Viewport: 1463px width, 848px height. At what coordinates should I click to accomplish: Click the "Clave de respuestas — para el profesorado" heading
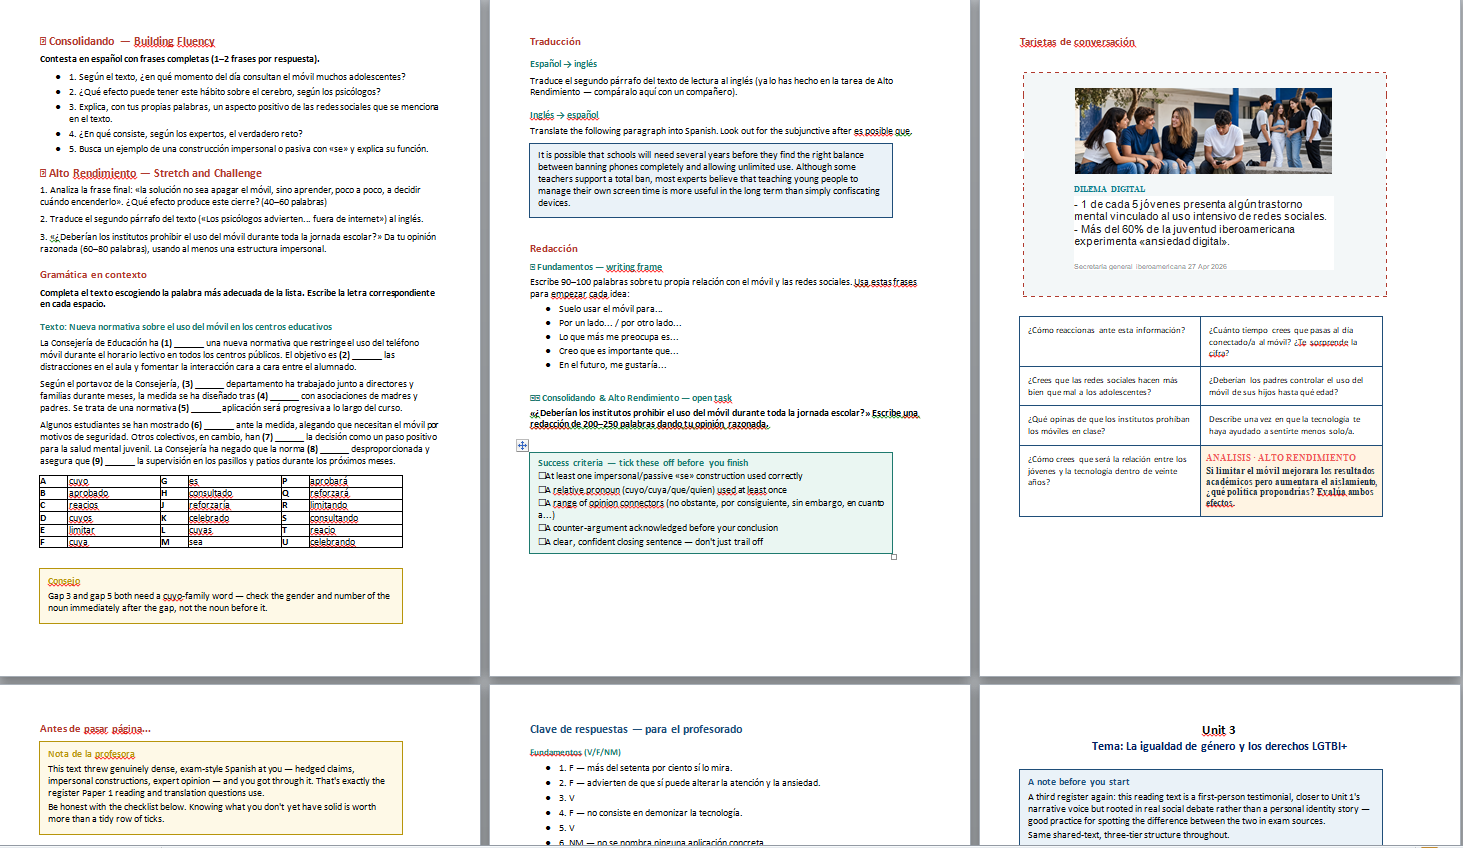(636, 730)
